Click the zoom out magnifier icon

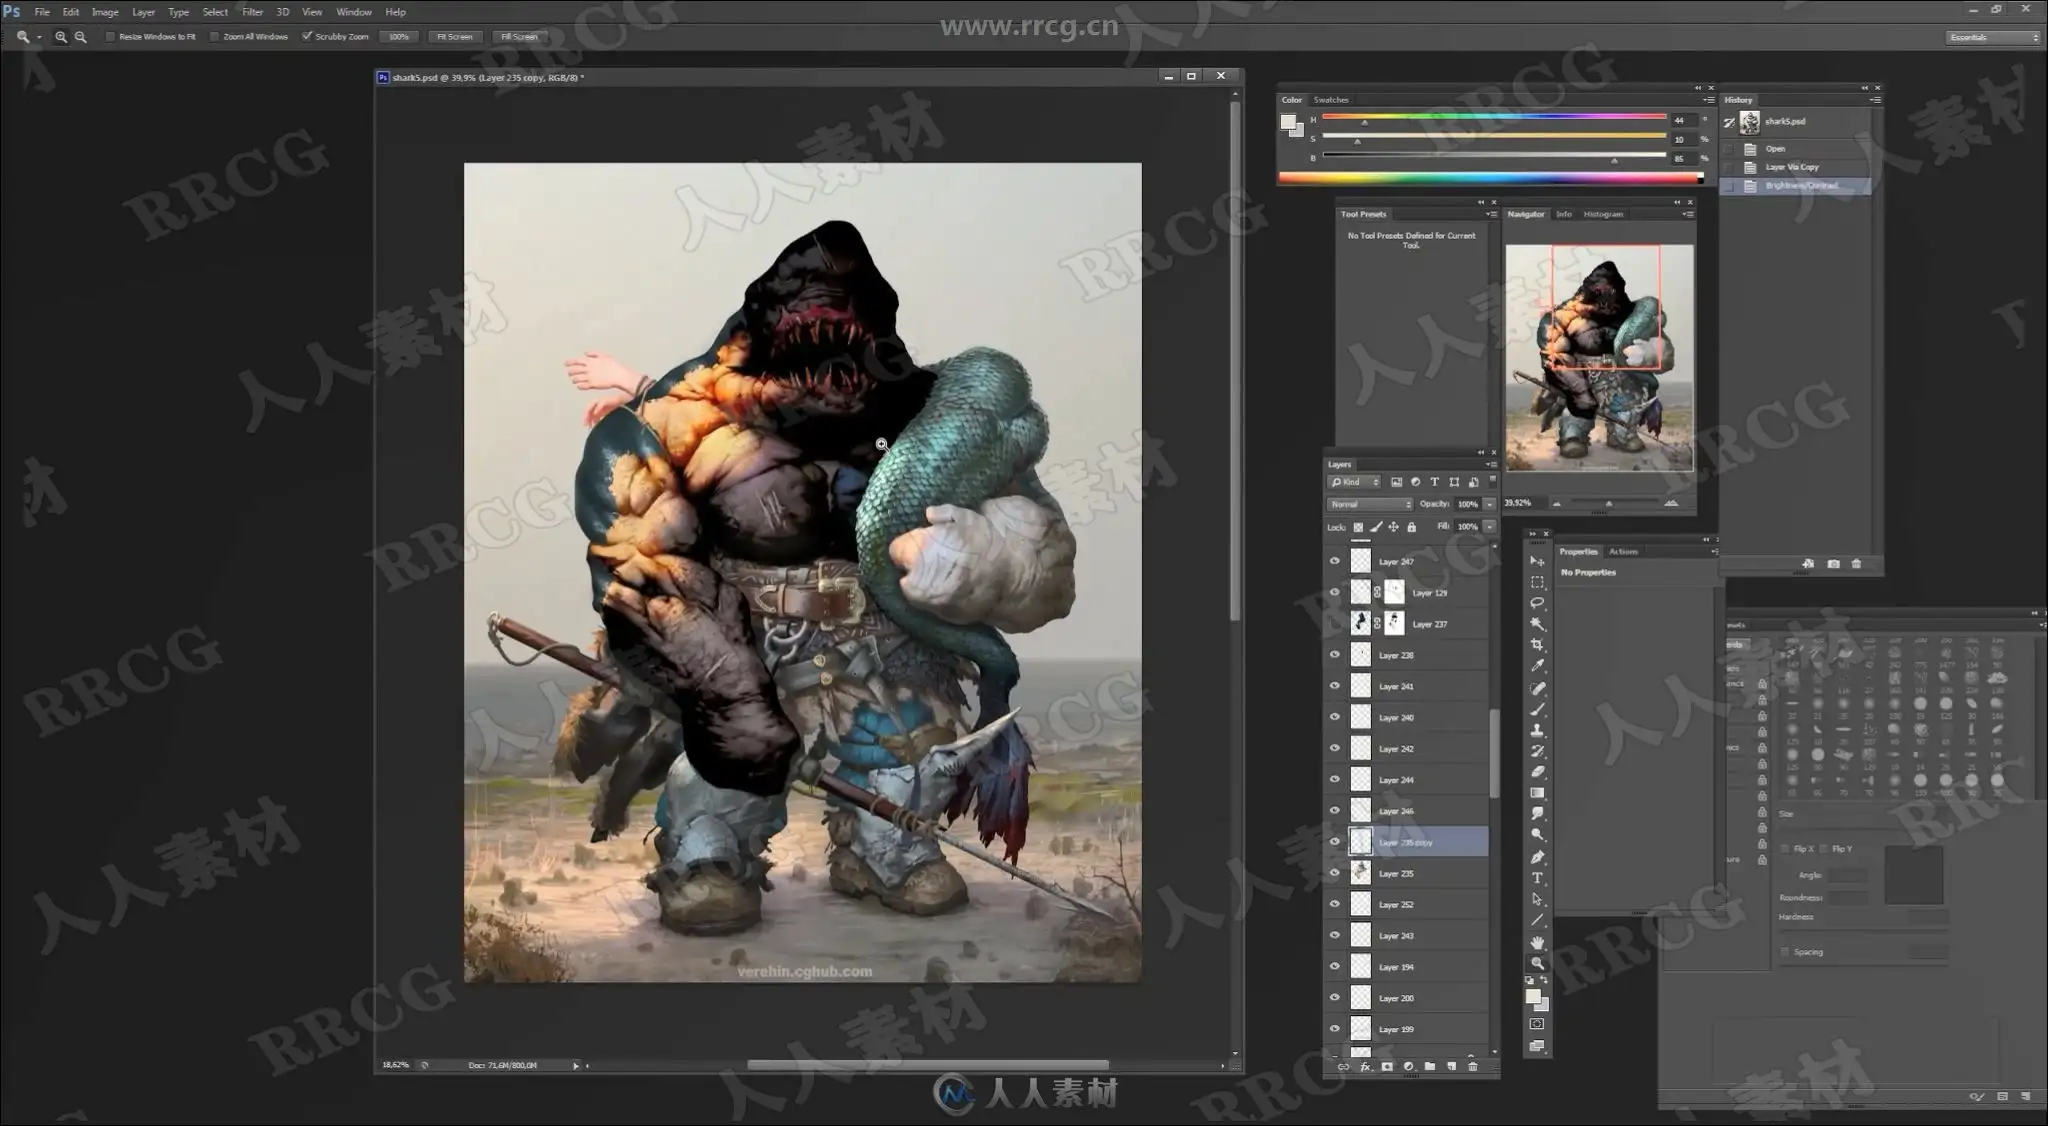[81, 37]
